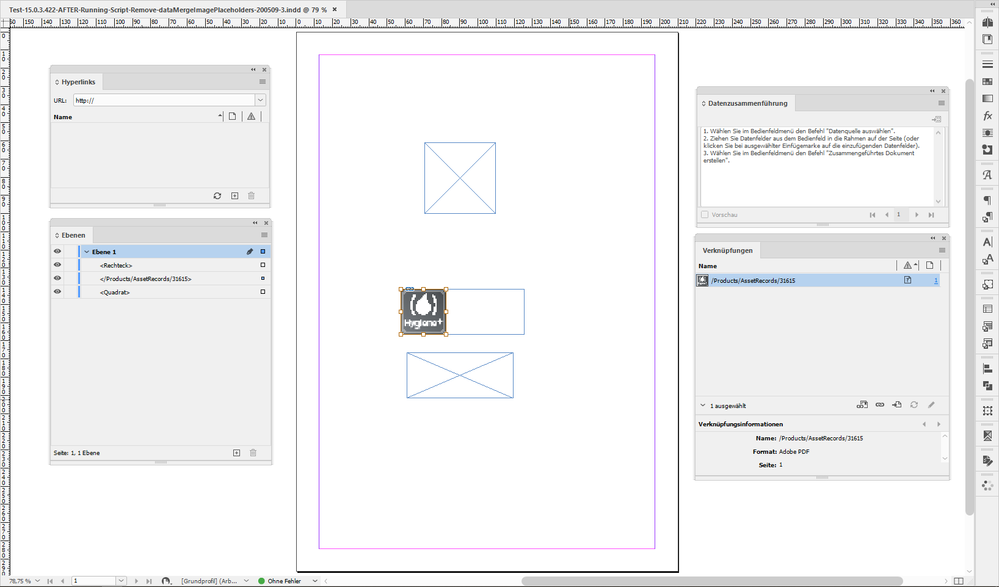Screen dimensions: 999x587
Task: Click page link 1 for AssetRecords/31615
Action: point(936,280)
